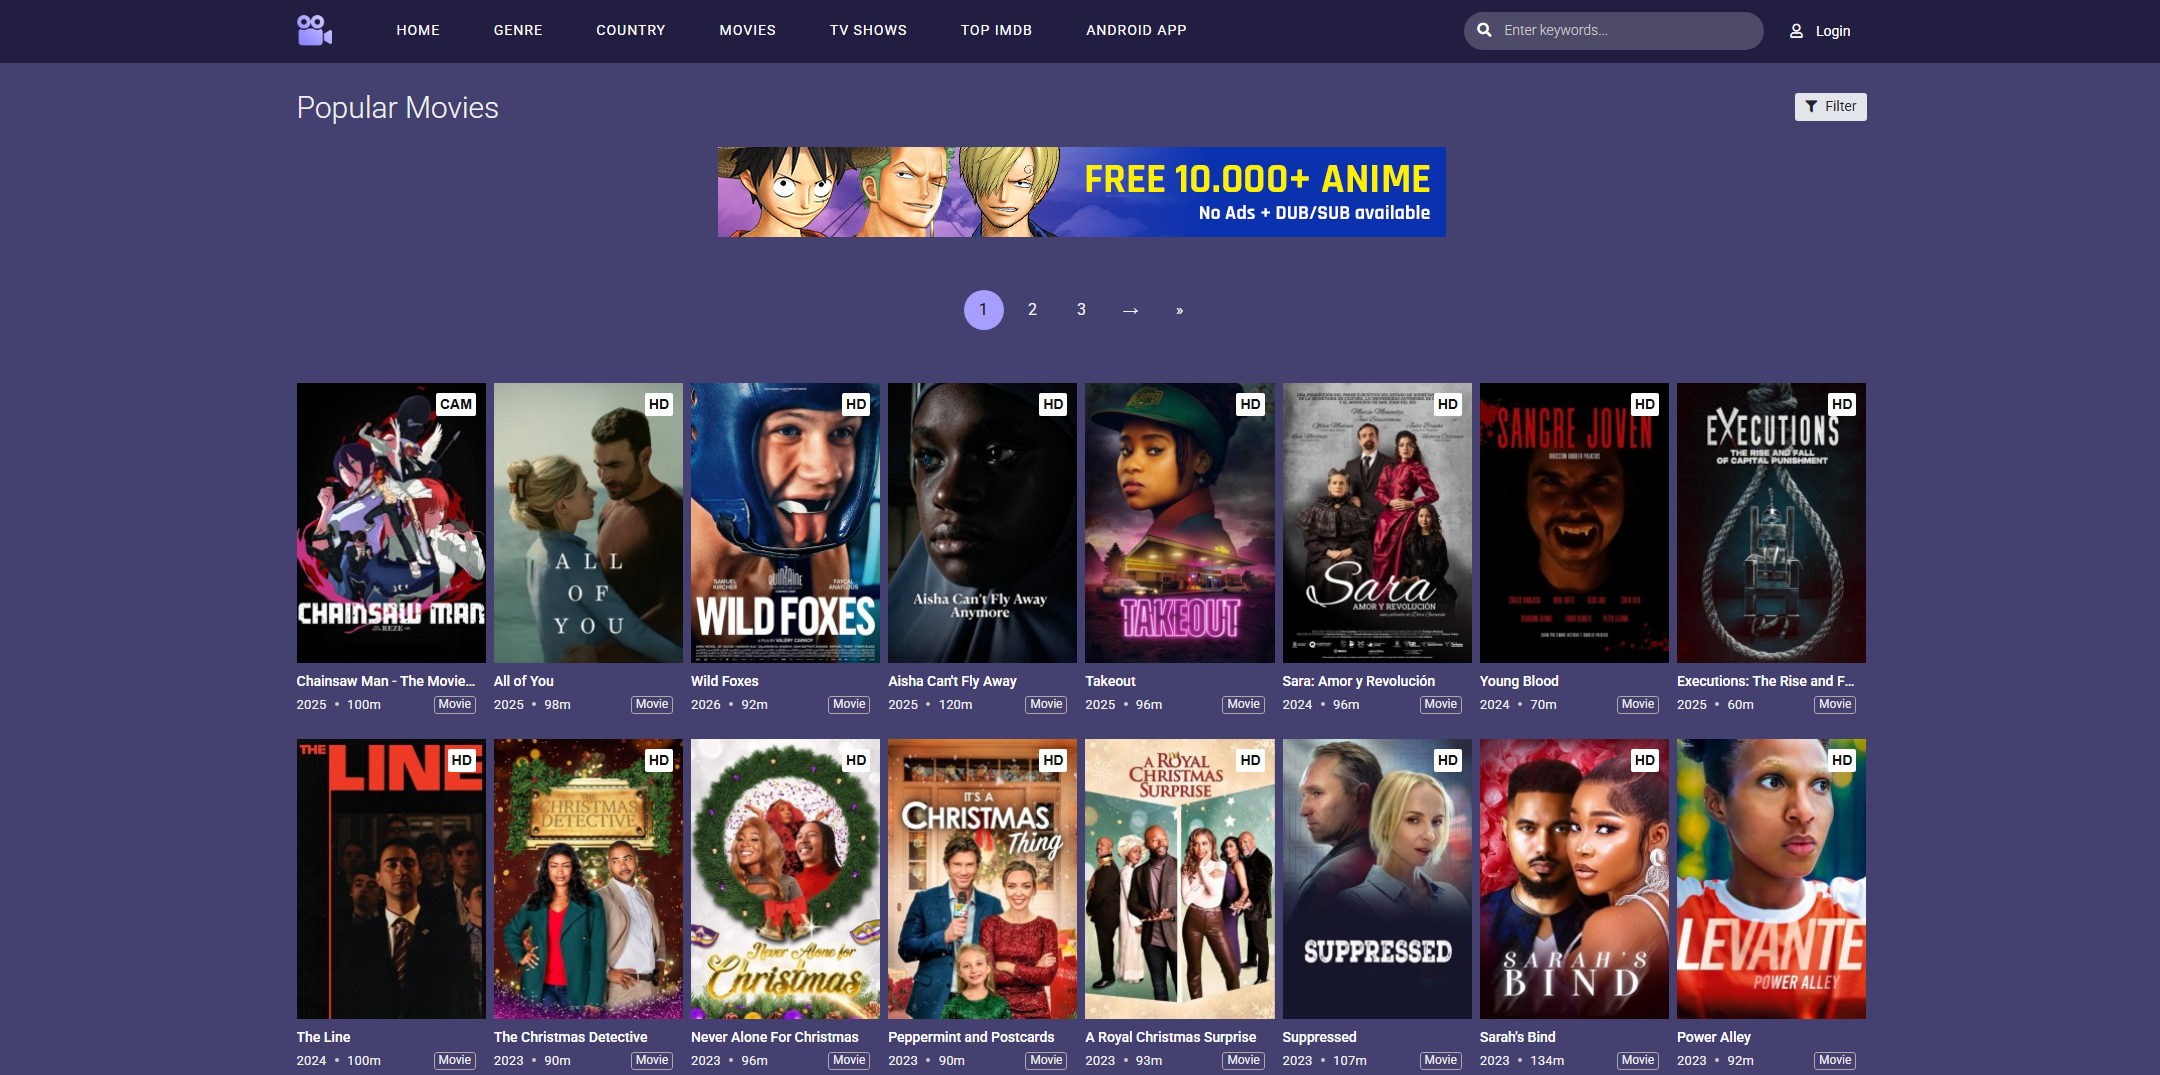Click the HD badge on Wild Foxes poster
Screen dimensions: 2160x1075
click(856, 404)
